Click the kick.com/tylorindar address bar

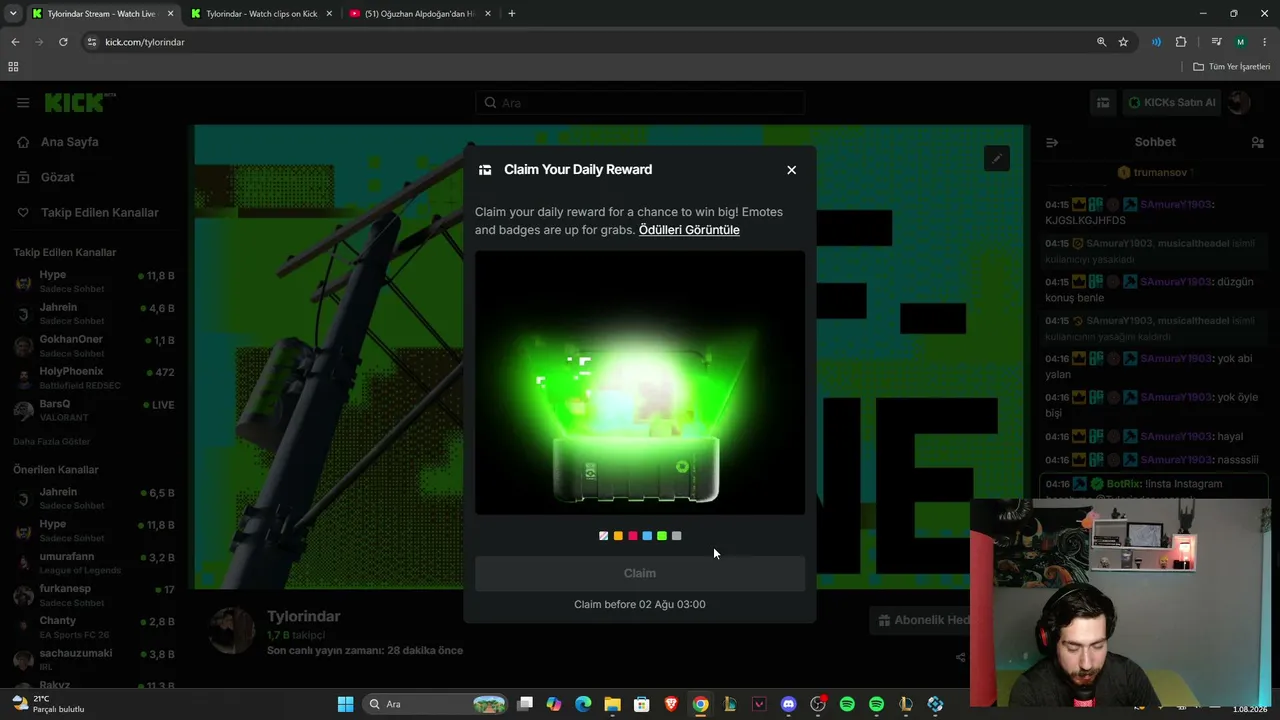click(145, 42)
